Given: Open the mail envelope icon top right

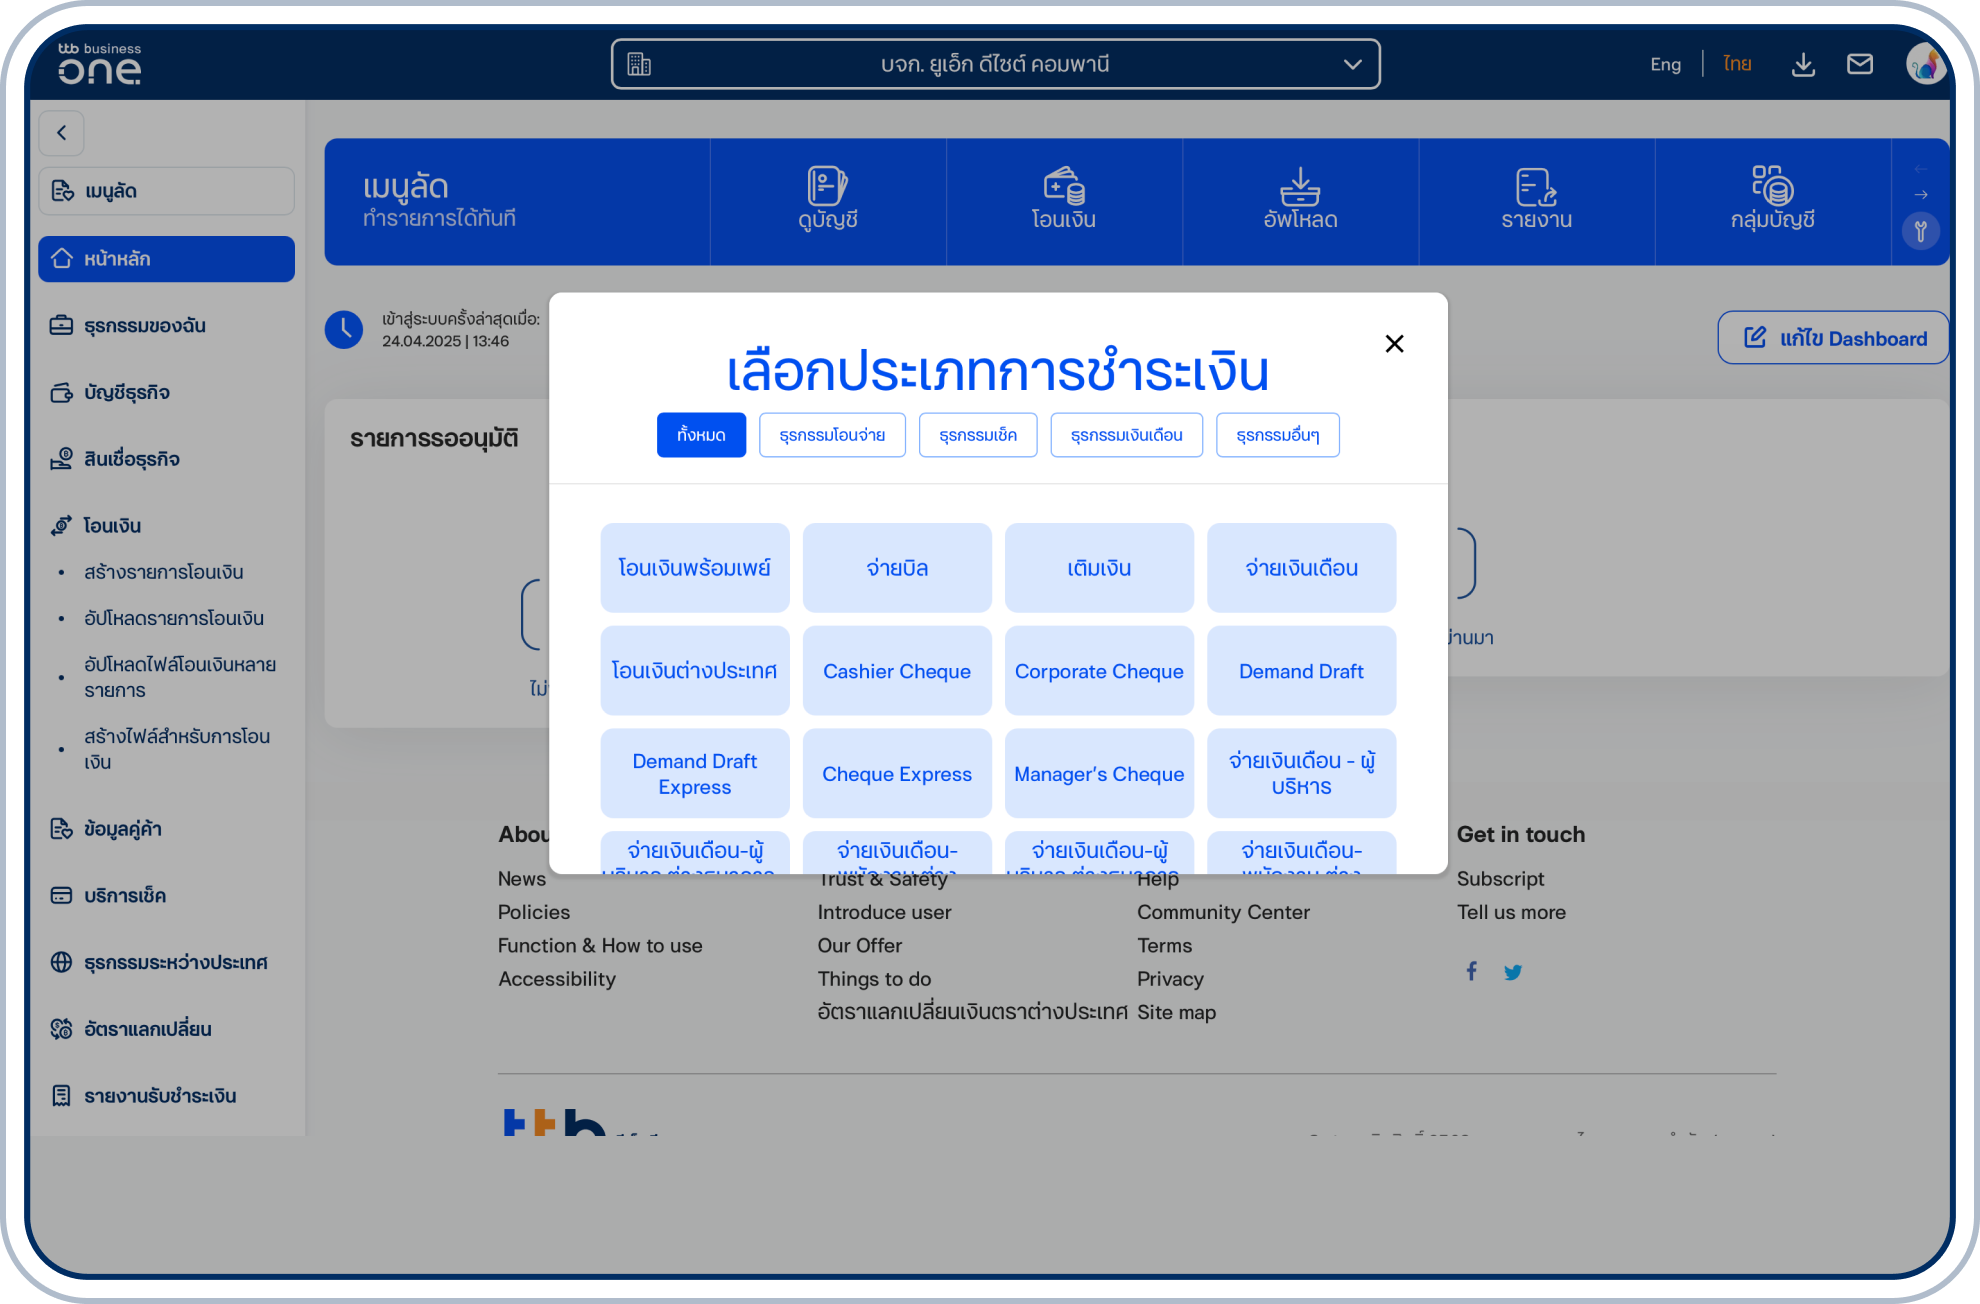Looking at the screenshot, I should 1860,63.
